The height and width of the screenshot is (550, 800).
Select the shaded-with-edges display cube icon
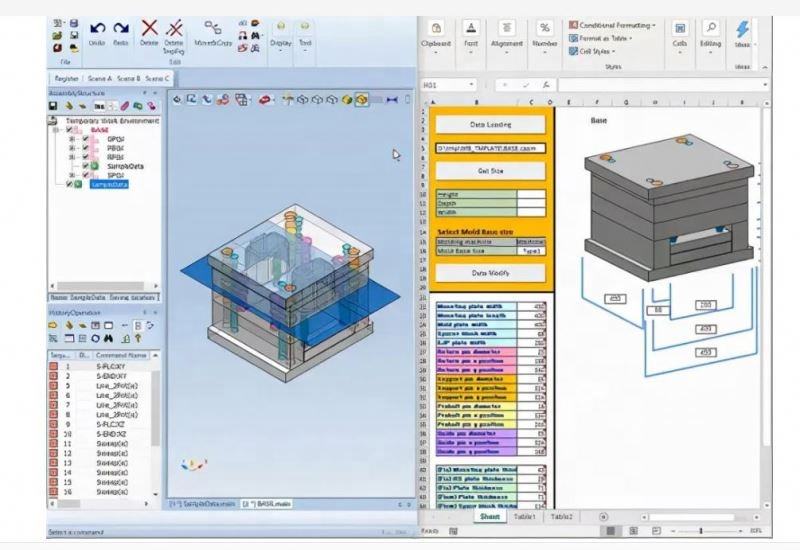[x=361, y=99]
